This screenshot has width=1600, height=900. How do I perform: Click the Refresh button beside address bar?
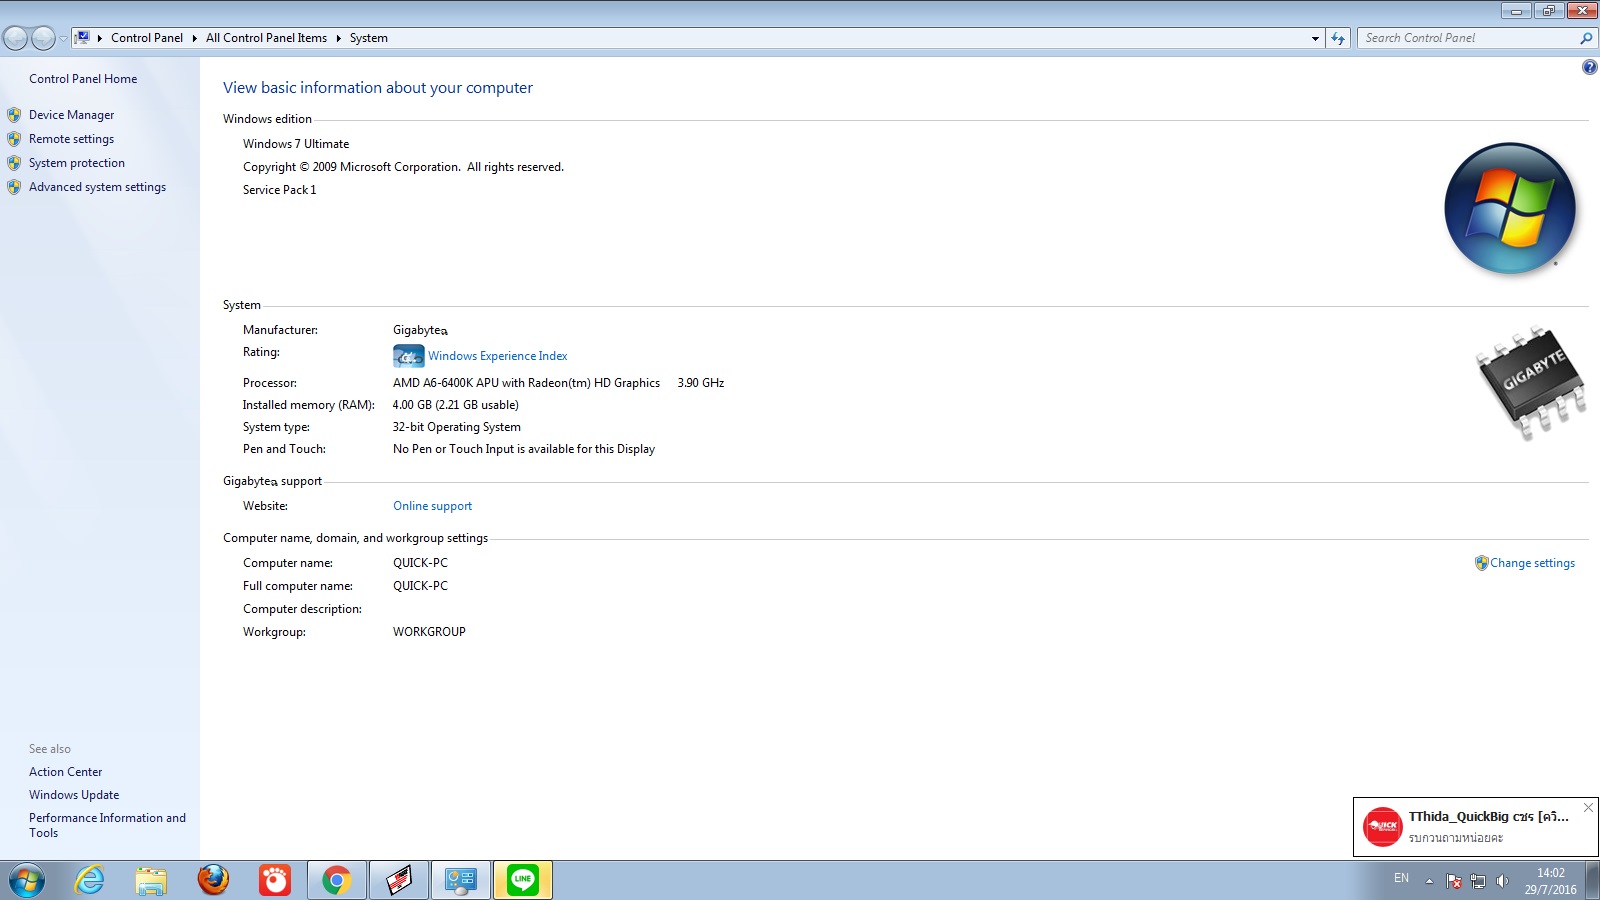click(x=1338, y=38)
